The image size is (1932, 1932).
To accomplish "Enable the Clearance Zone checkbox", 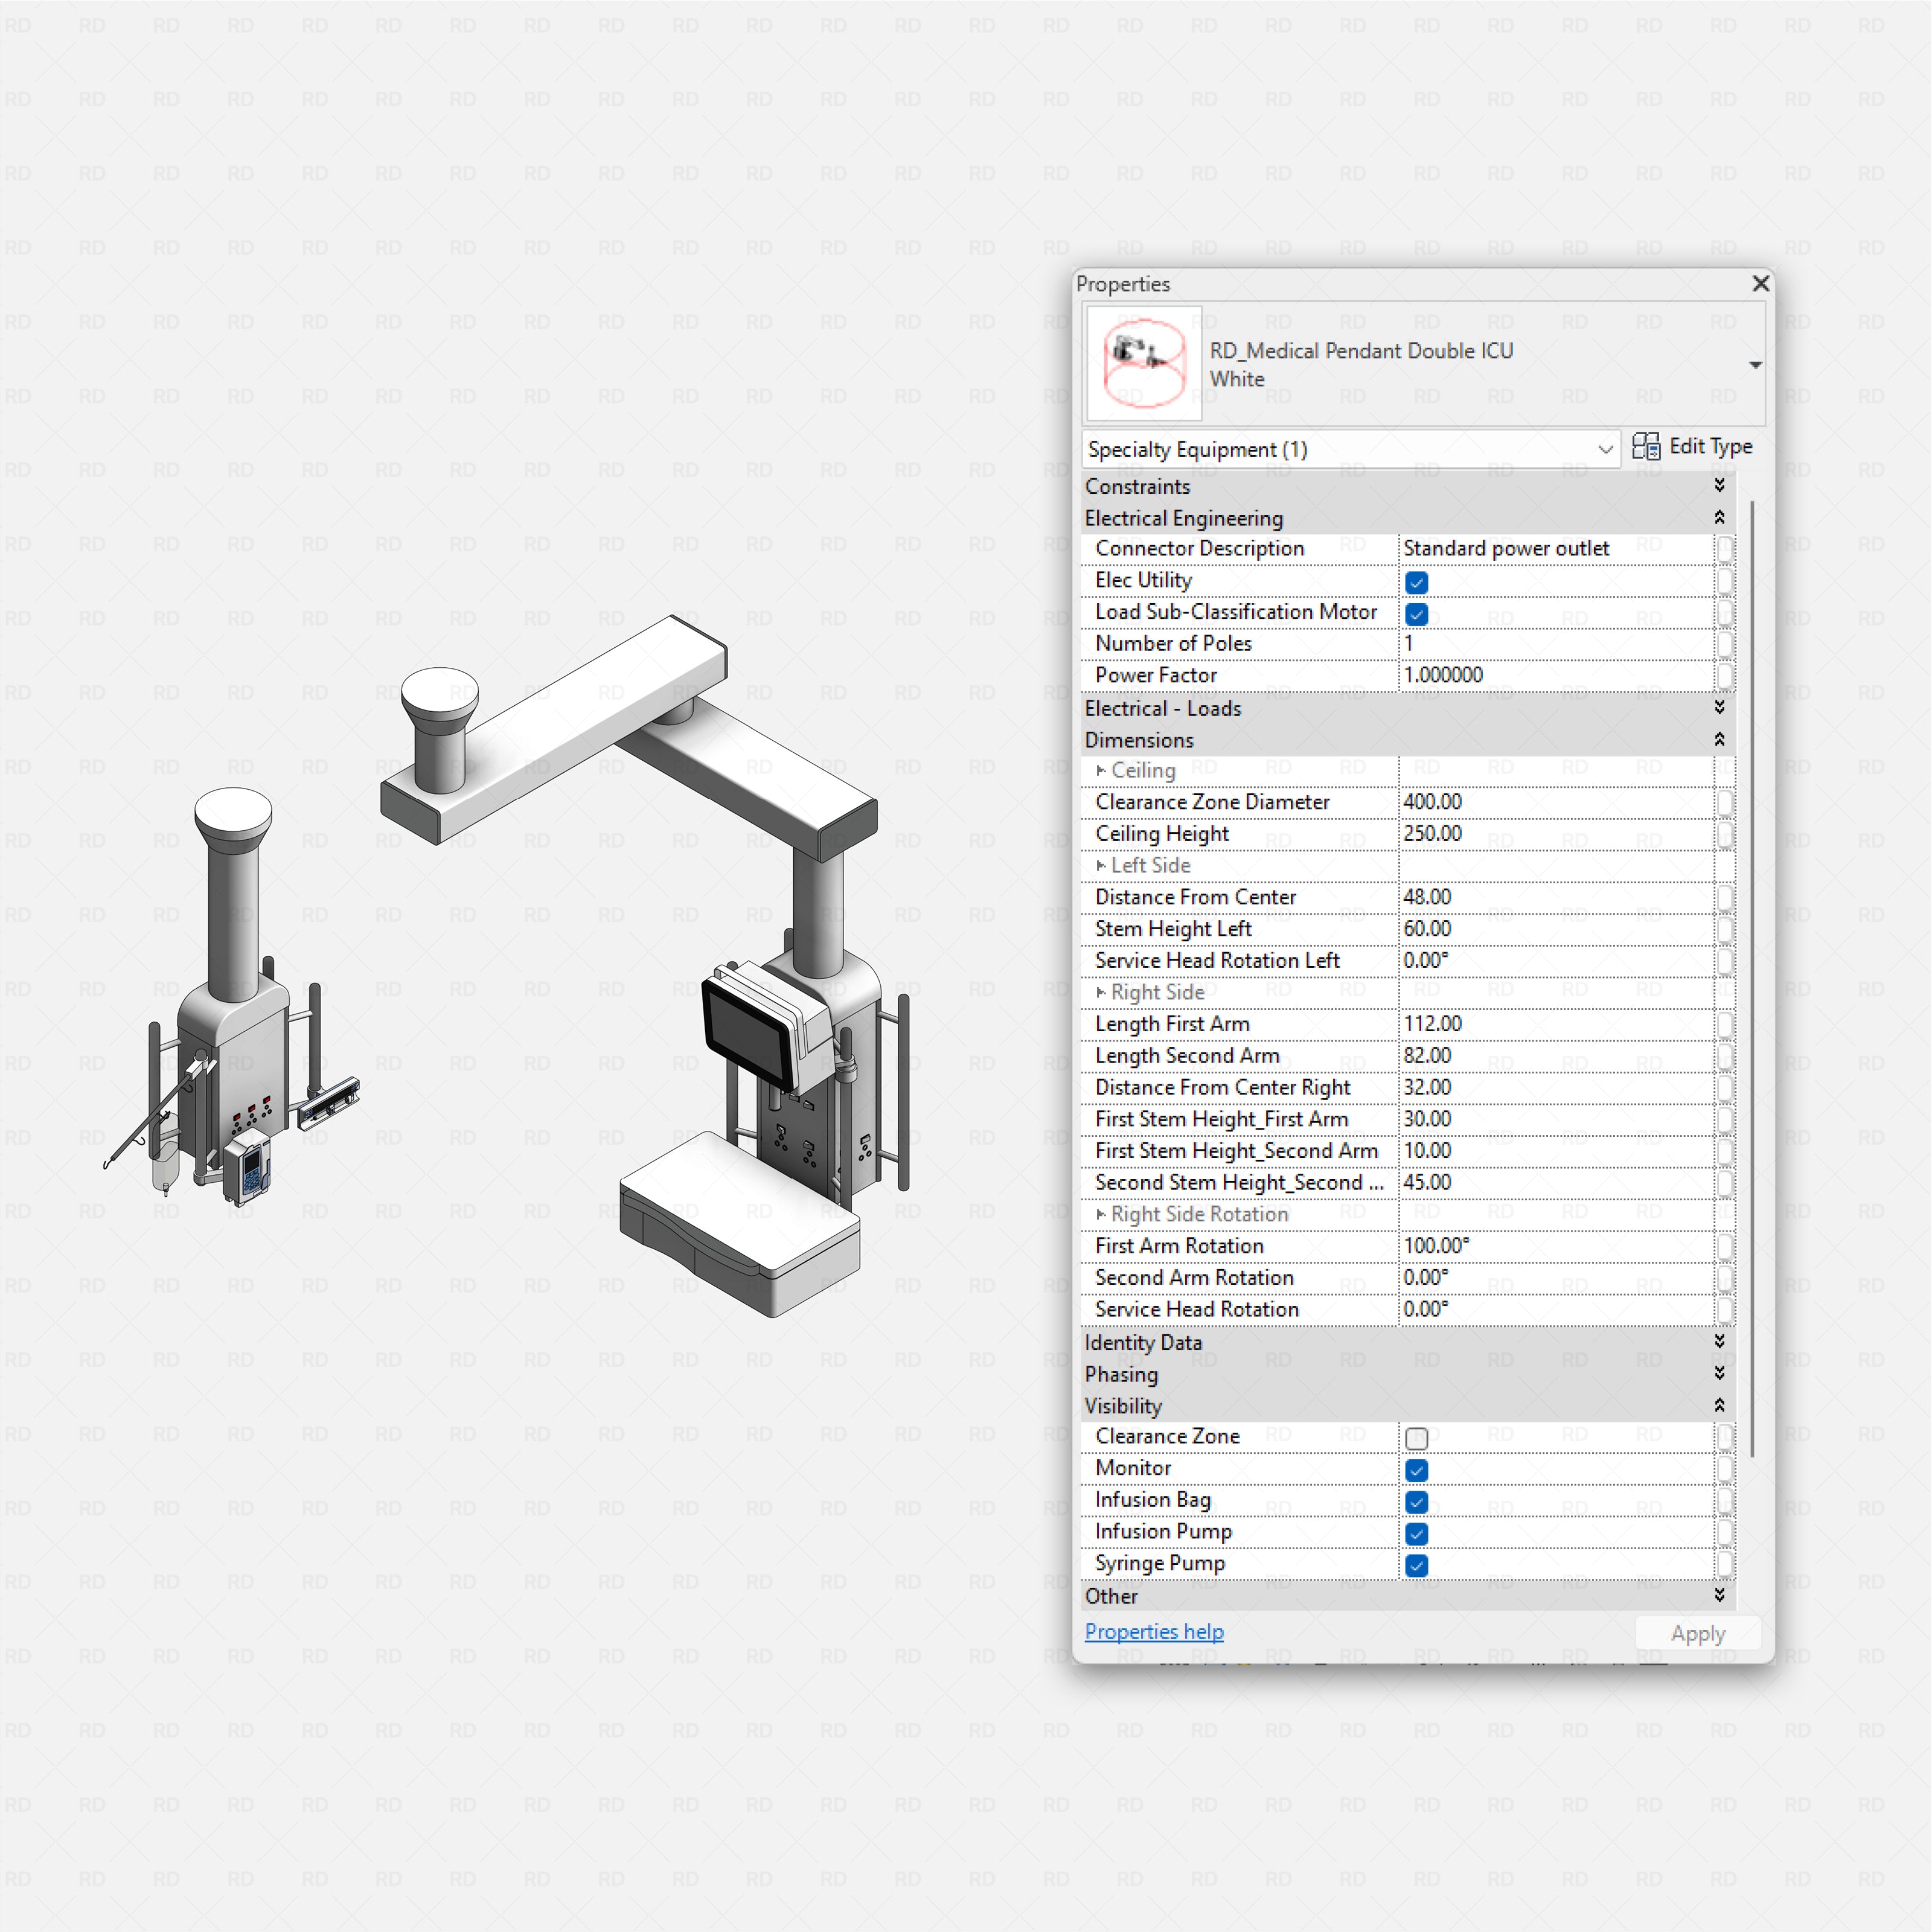I will 1416,1437.
